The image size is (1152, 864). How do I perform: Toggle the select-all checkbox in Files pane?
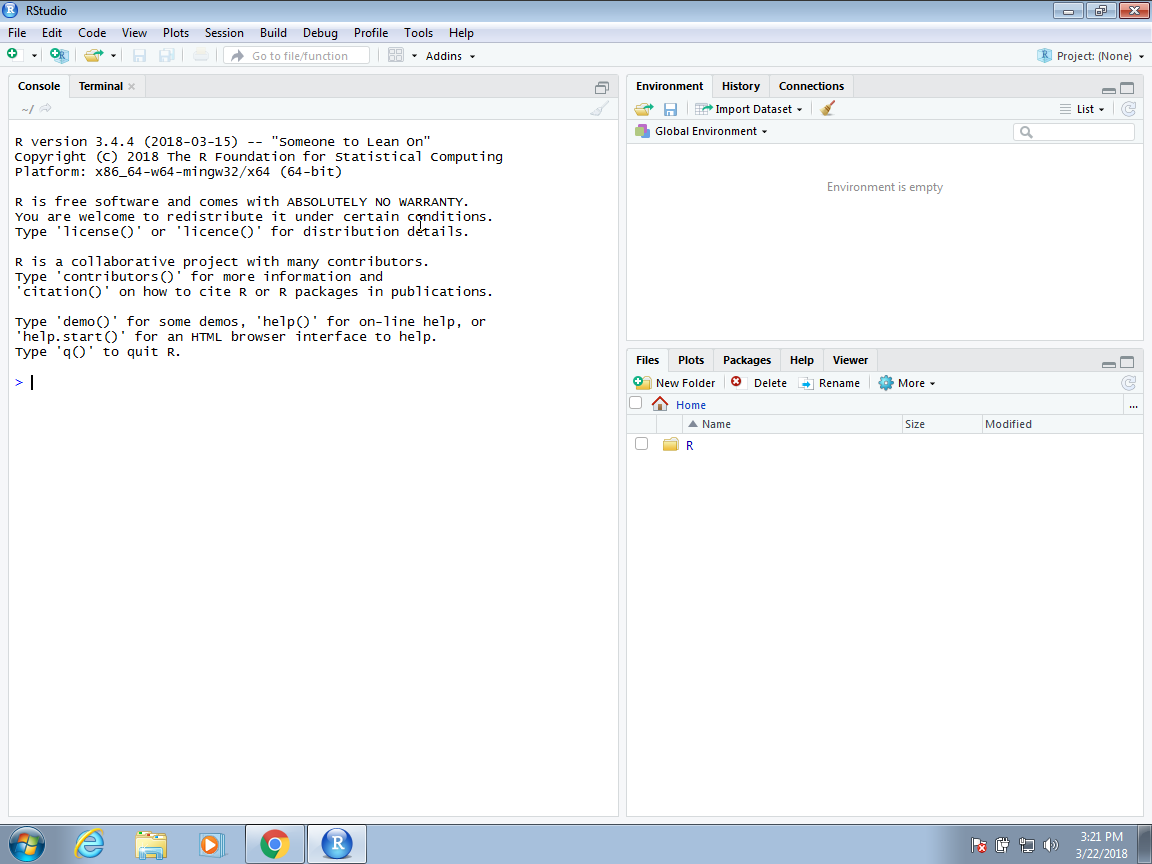(x=635, y=403)
